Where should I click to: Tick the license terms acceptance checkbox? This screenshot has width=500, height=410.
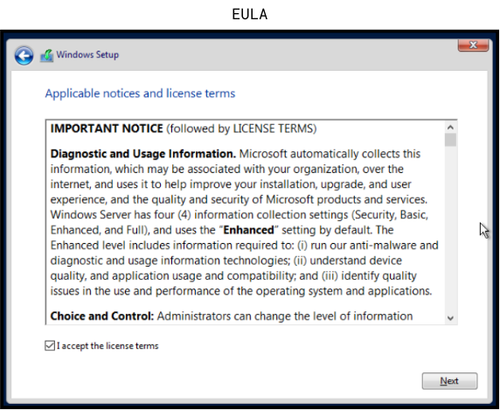coord(50,346)
